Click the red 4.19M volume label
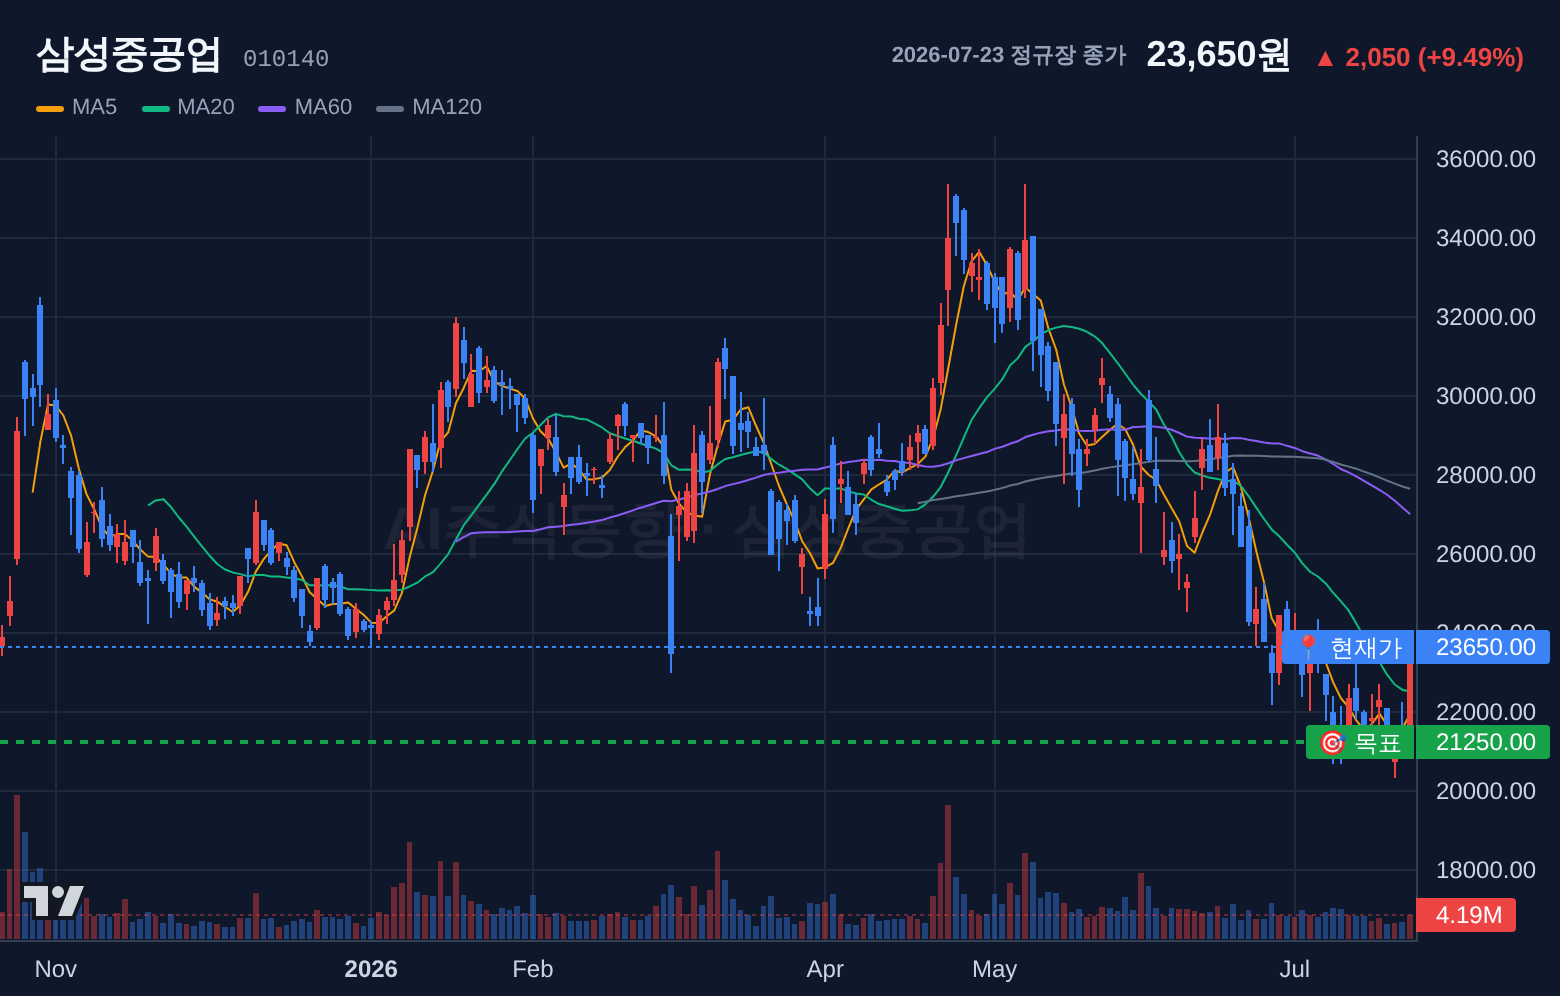The width and height of the screenshot is (1560, 996). pyautogui.click(x=1466, y=915)
